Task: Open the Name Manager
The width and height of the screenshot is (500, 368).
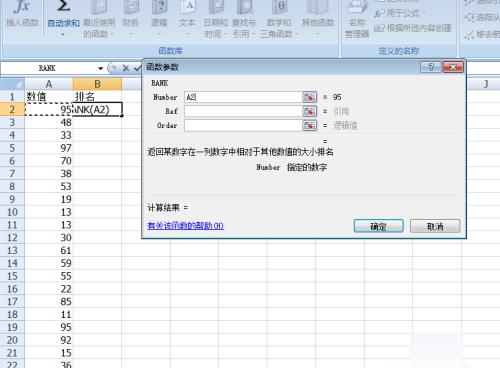Action: pyautogui.click(x=357, y=18)
